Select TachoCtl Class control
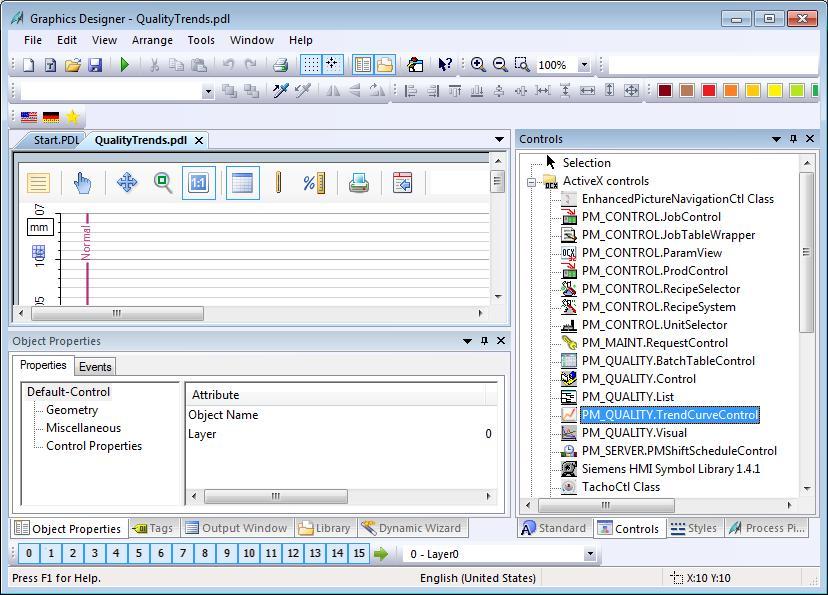Viewport: 828px width, 595px height. [620, 486]
